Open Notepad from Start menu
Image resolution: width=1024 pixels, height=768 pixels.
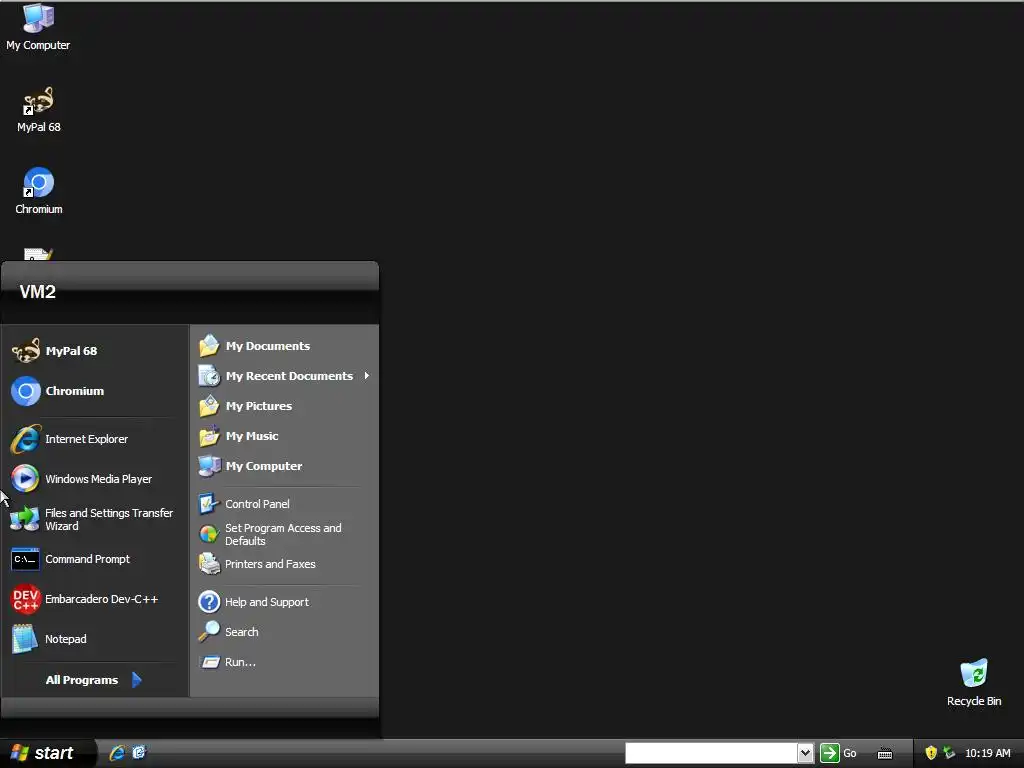(x=95, y=639)
